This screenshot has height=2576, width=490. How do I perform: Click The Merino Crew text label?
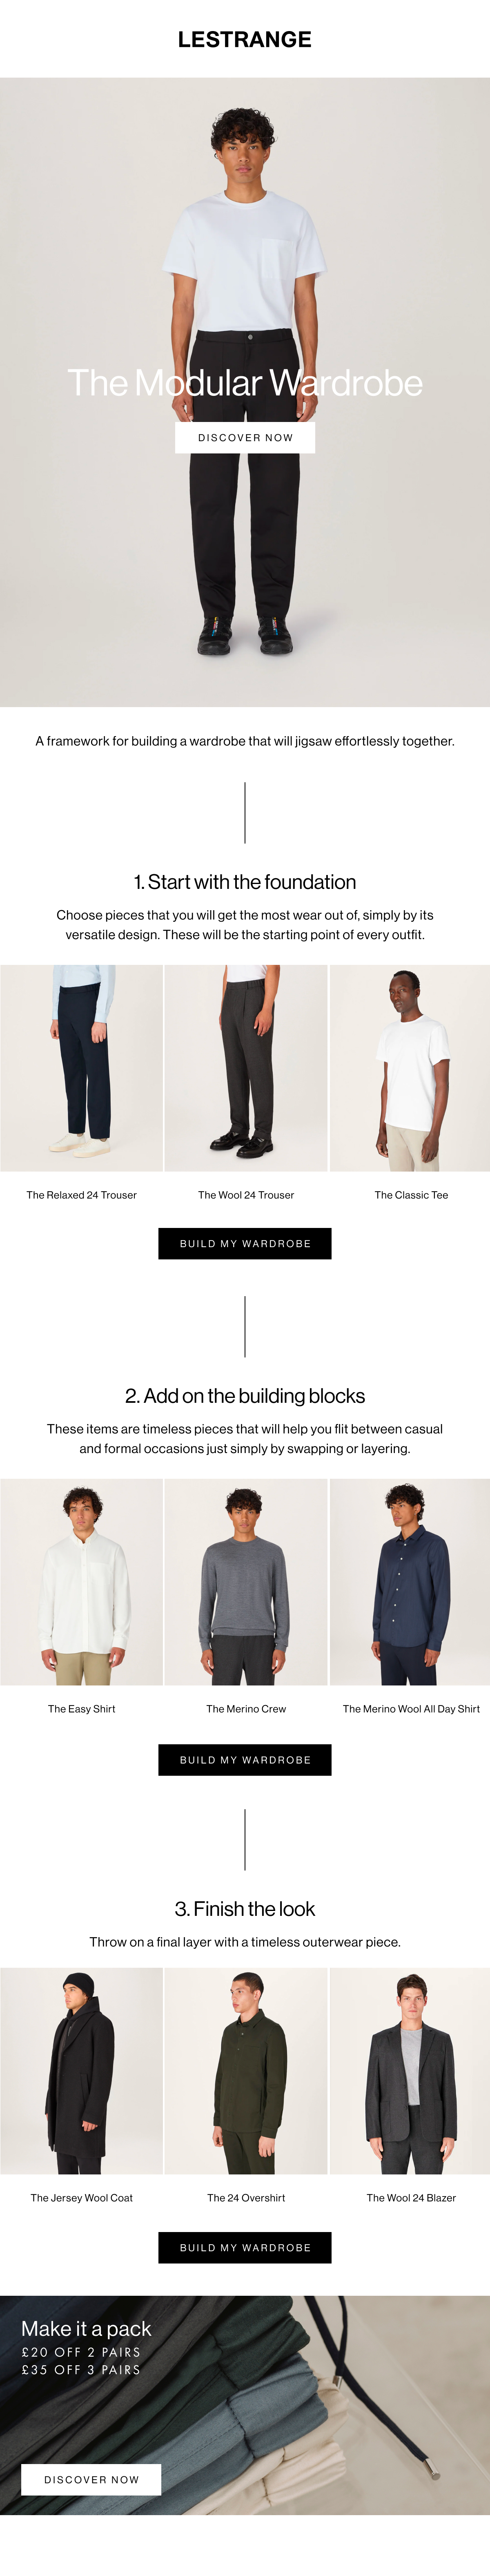coord(246,1709)
